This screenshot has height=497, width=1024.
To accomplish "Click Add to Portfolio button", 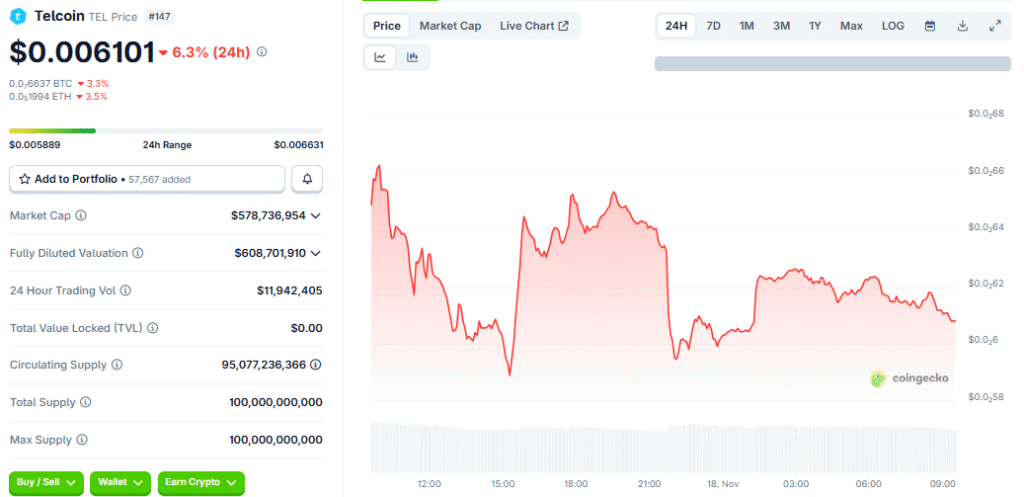I will [x=147, y=179].
